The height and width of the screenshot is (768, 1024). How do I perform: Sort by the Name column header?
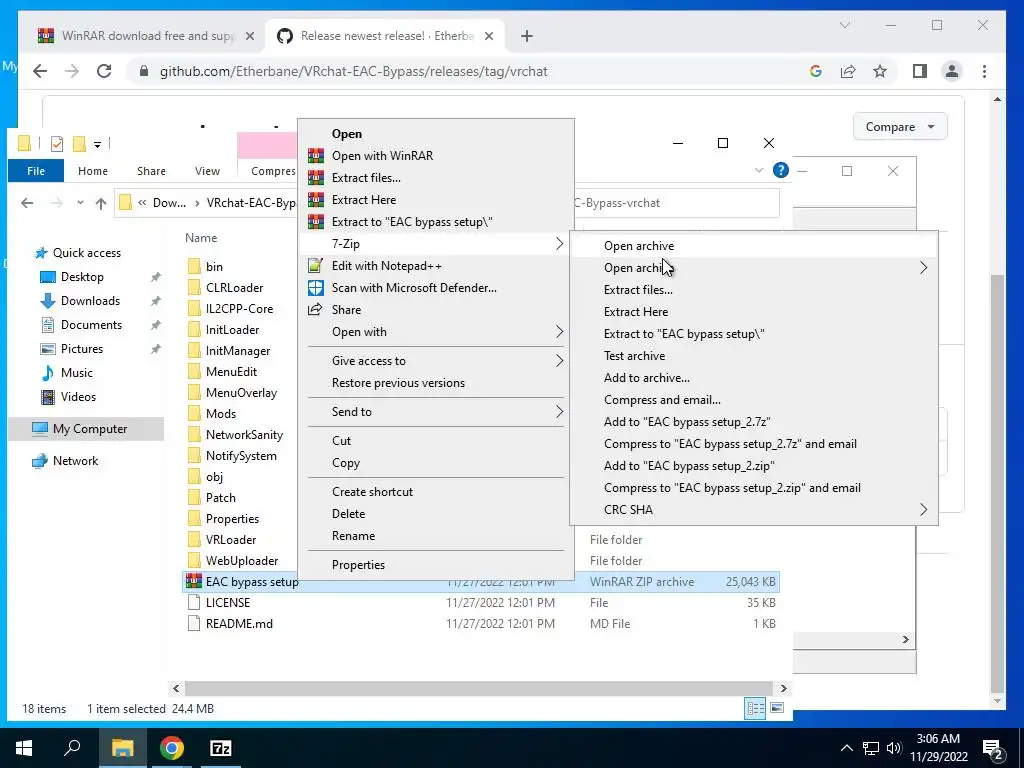200,238
